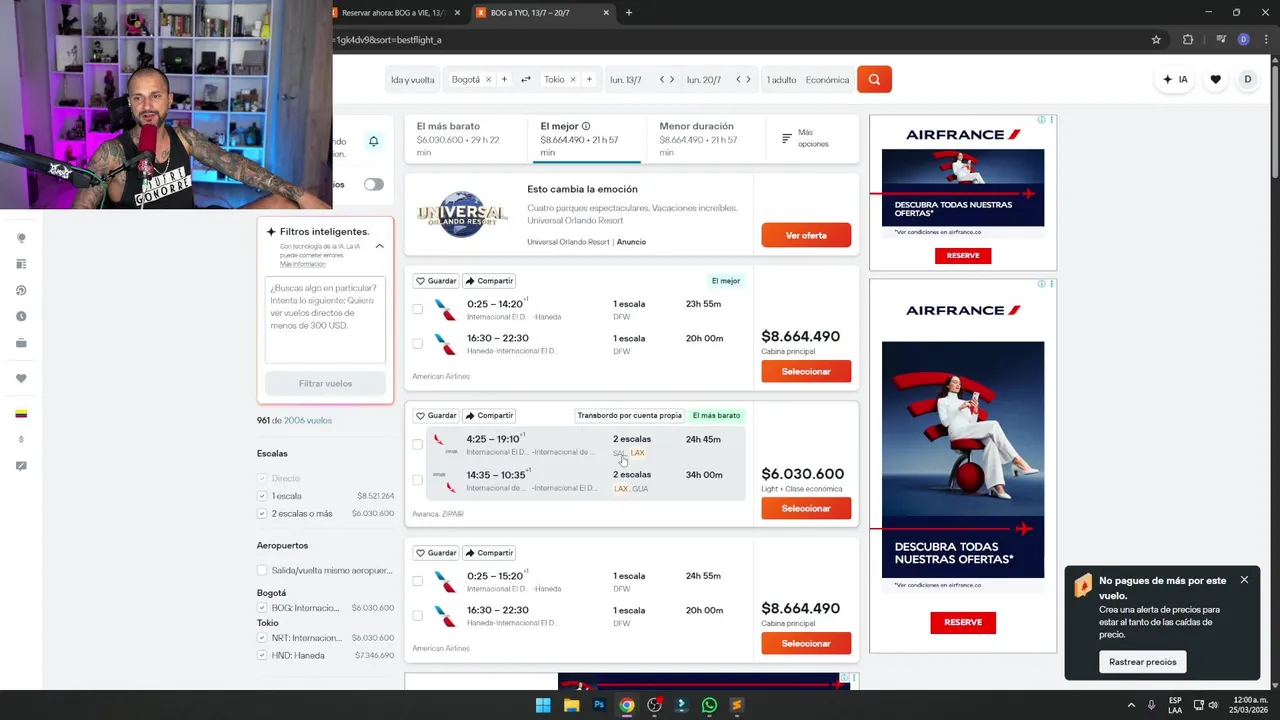Check Salida/vuelta mismo aeropuerto option
Image resolution: width=1280 pixels, height=720 pixels.
click(262, 570)
